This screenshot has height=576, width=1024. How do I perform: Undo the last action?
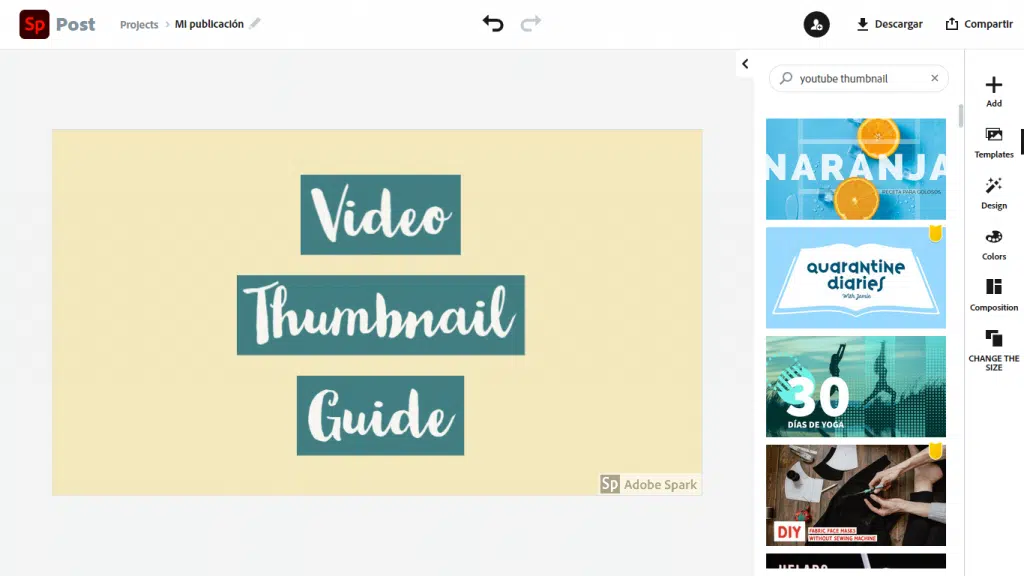[x=492, y=23]
